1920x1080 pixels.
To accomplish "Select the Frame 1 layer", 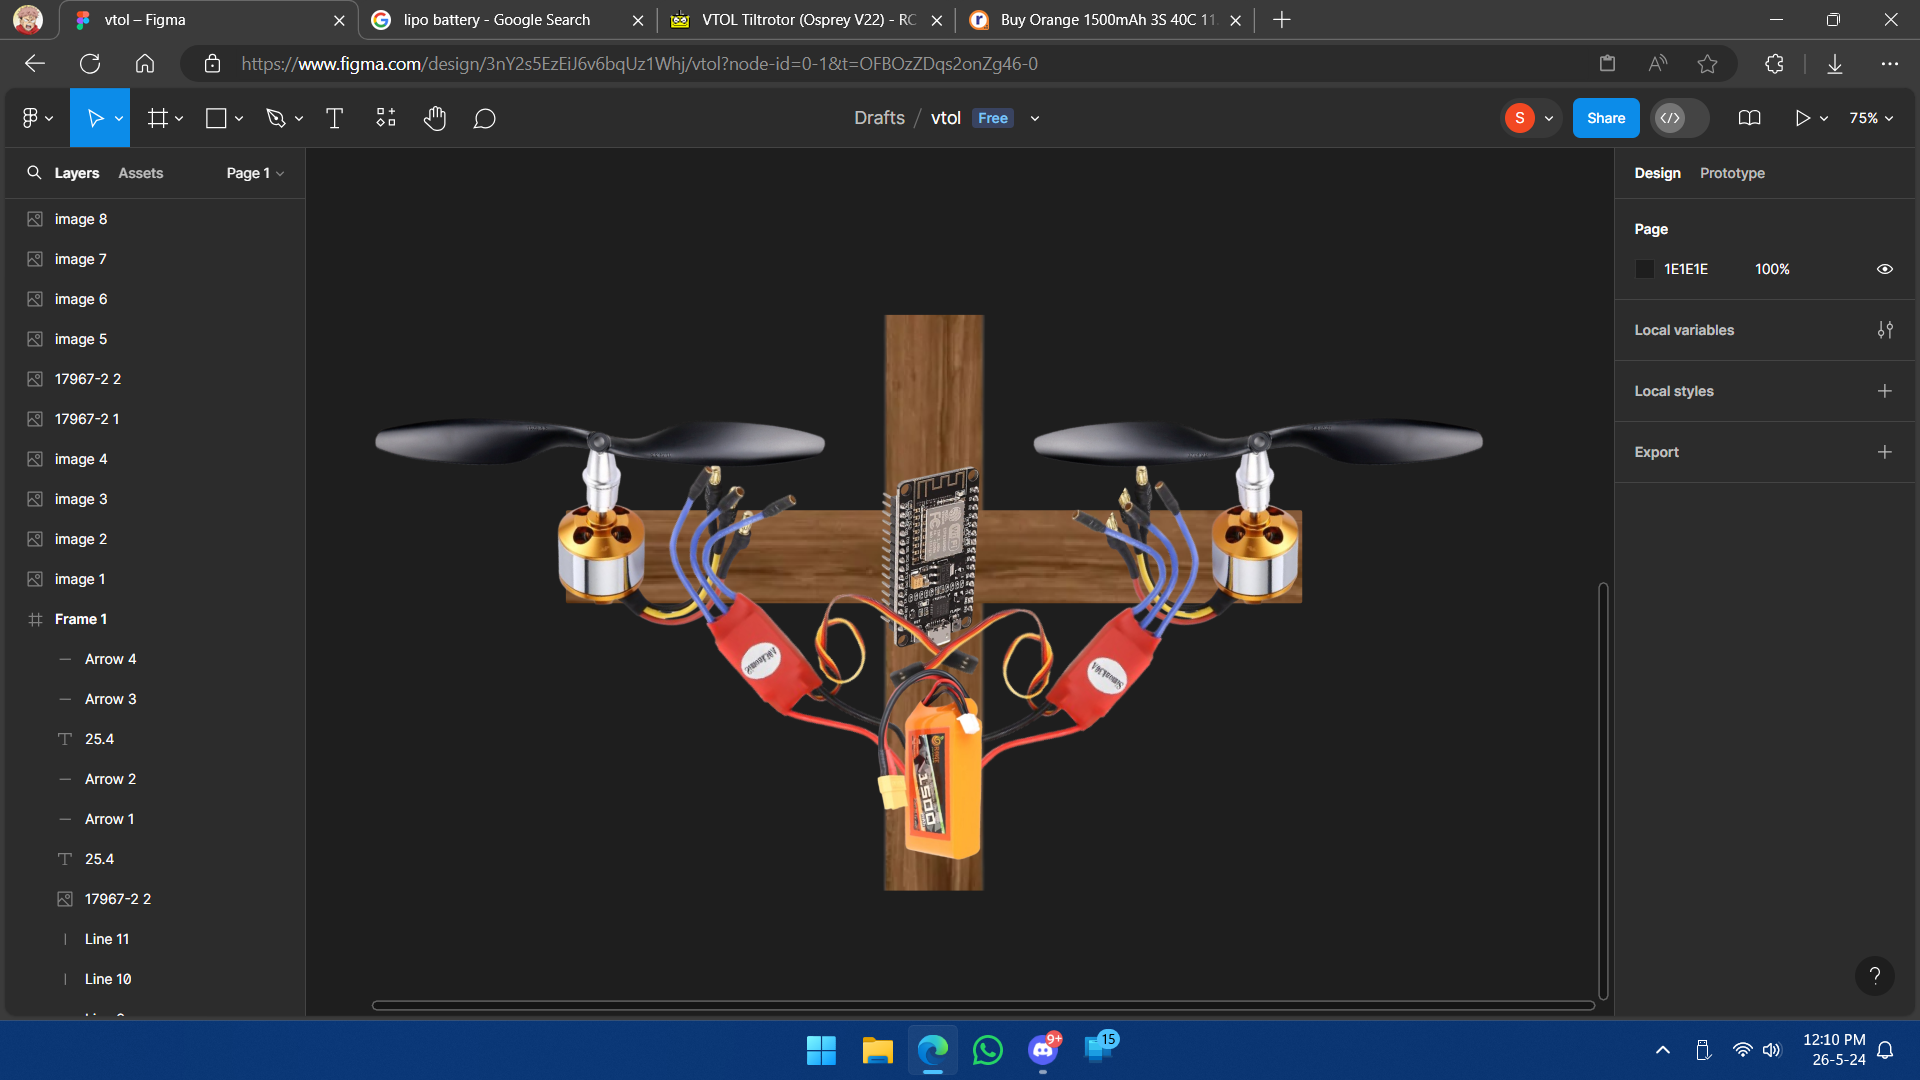I will tap(81, 619).
